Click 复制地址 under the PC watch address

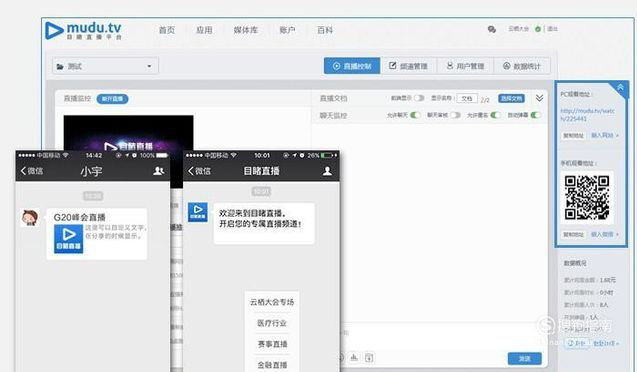pos(573,135)
